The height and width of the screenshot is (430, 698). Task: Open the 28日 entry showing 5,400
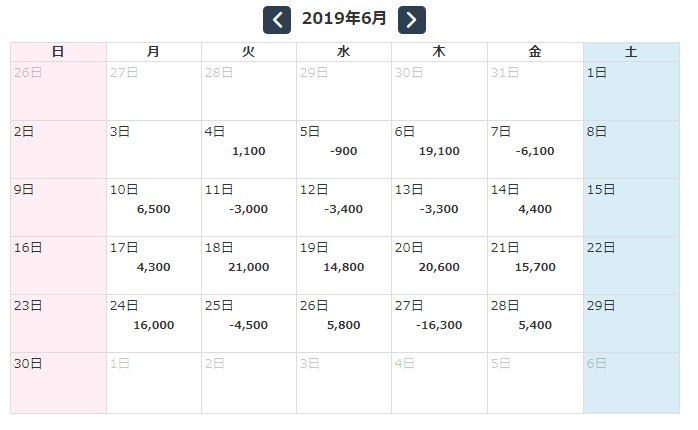coord(535,324)
